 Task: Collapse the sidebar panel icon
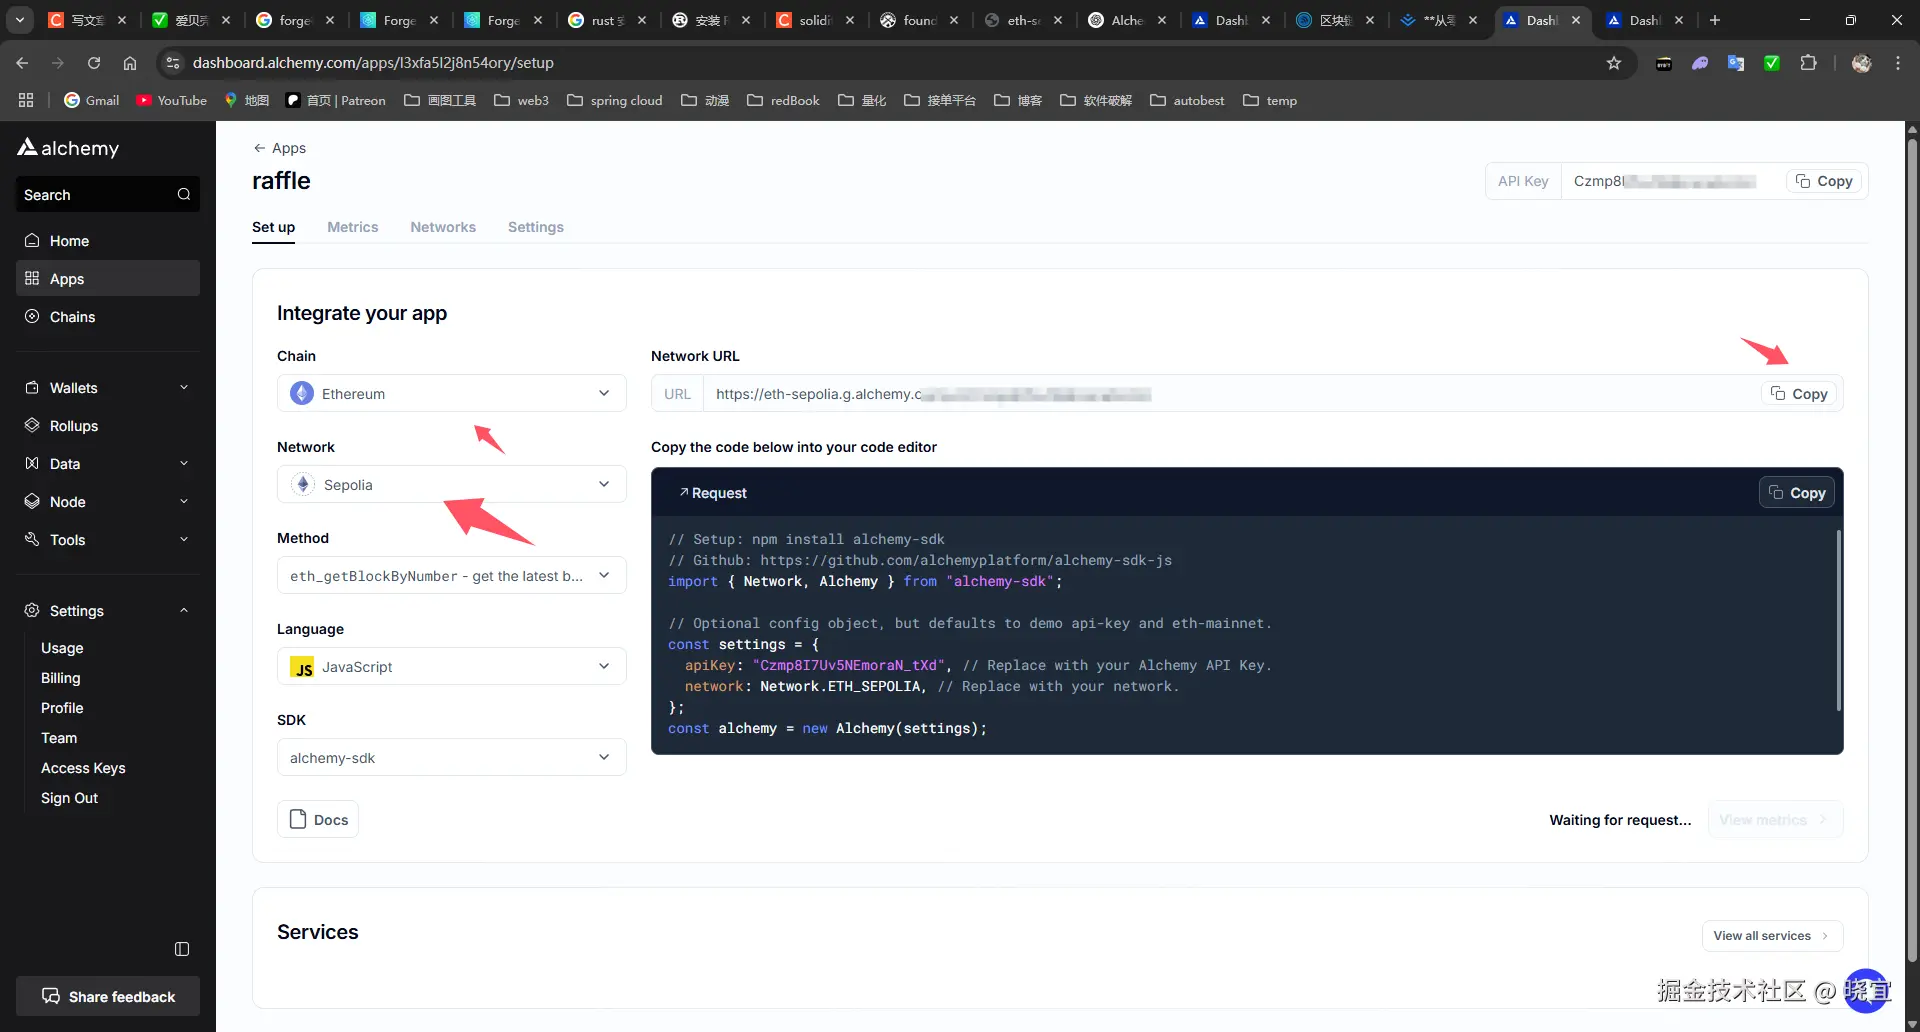[x=182, y=949]
